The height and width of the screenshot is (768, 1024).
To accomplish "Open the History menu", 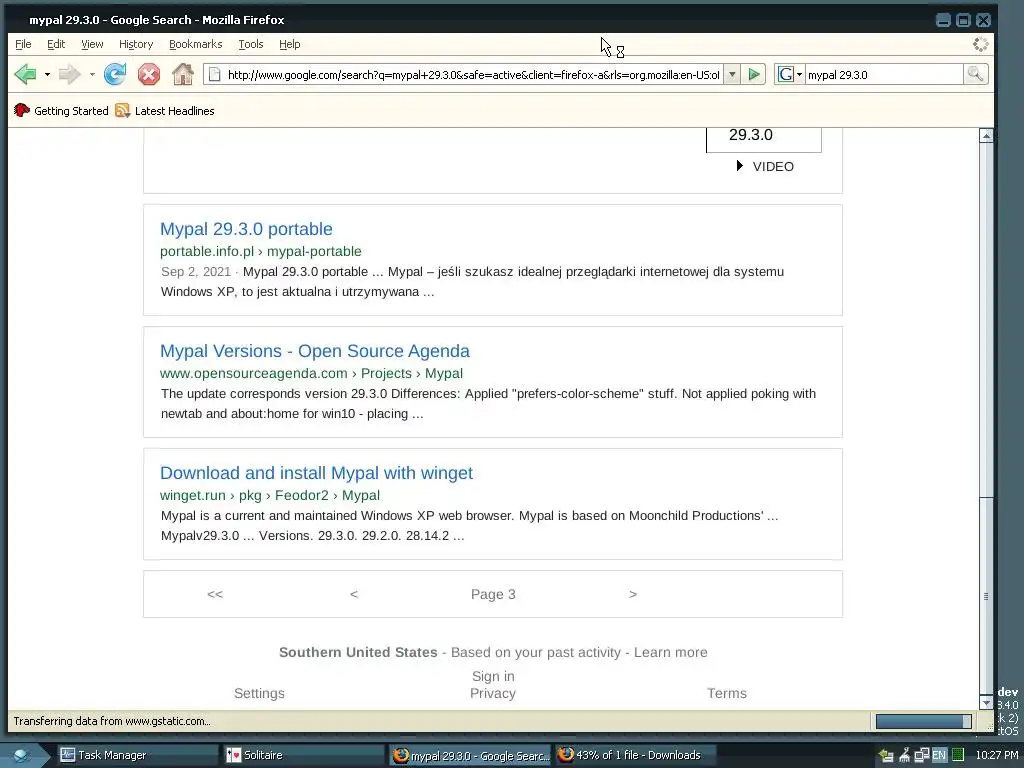I will point(136,44).
